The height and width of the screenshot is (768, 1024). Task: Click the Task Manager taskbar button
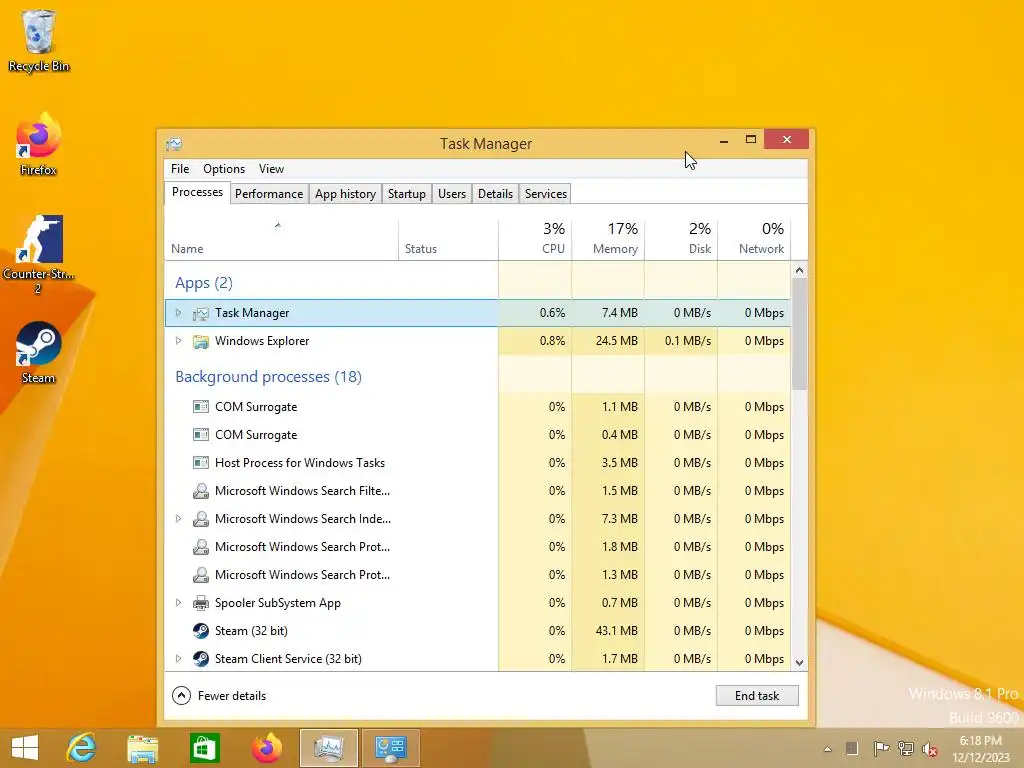pyautogui.click(x=328, y=748)
